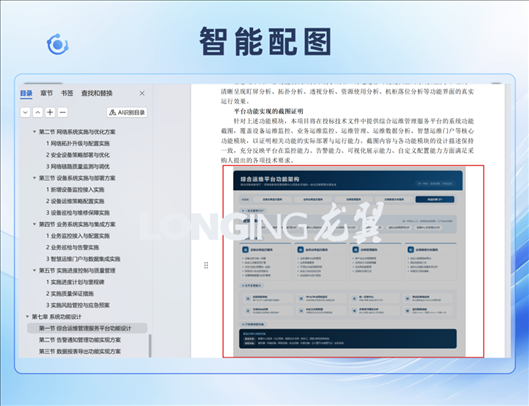Collapse 第二节 网络系统实施与优化方案
Viewport: 529px width, 406px height.
34,132
